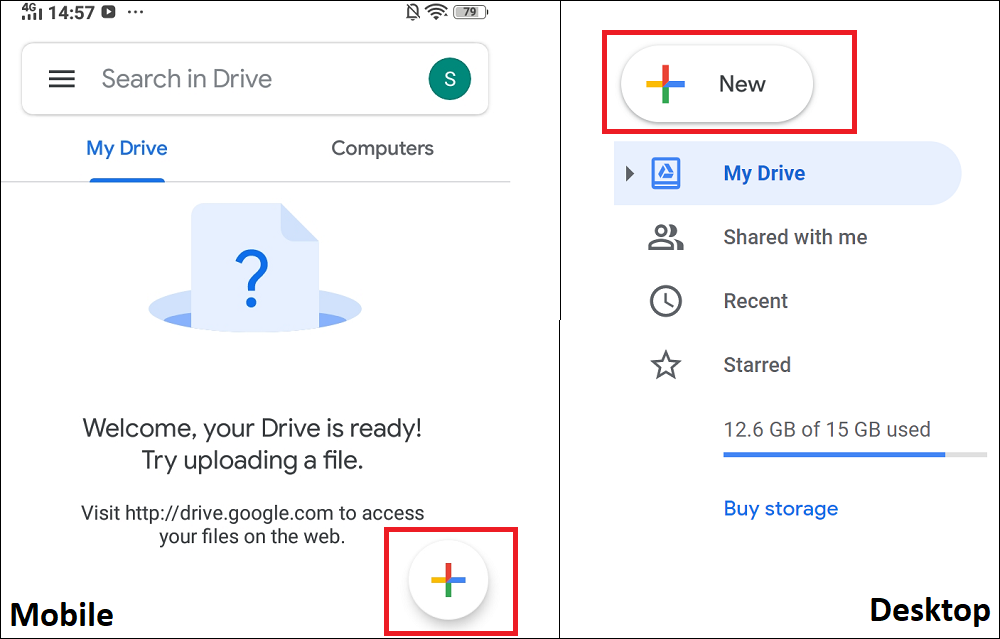Open Shared with me in sidebar
Screen dimensions: 1000x639
(795, 237)
